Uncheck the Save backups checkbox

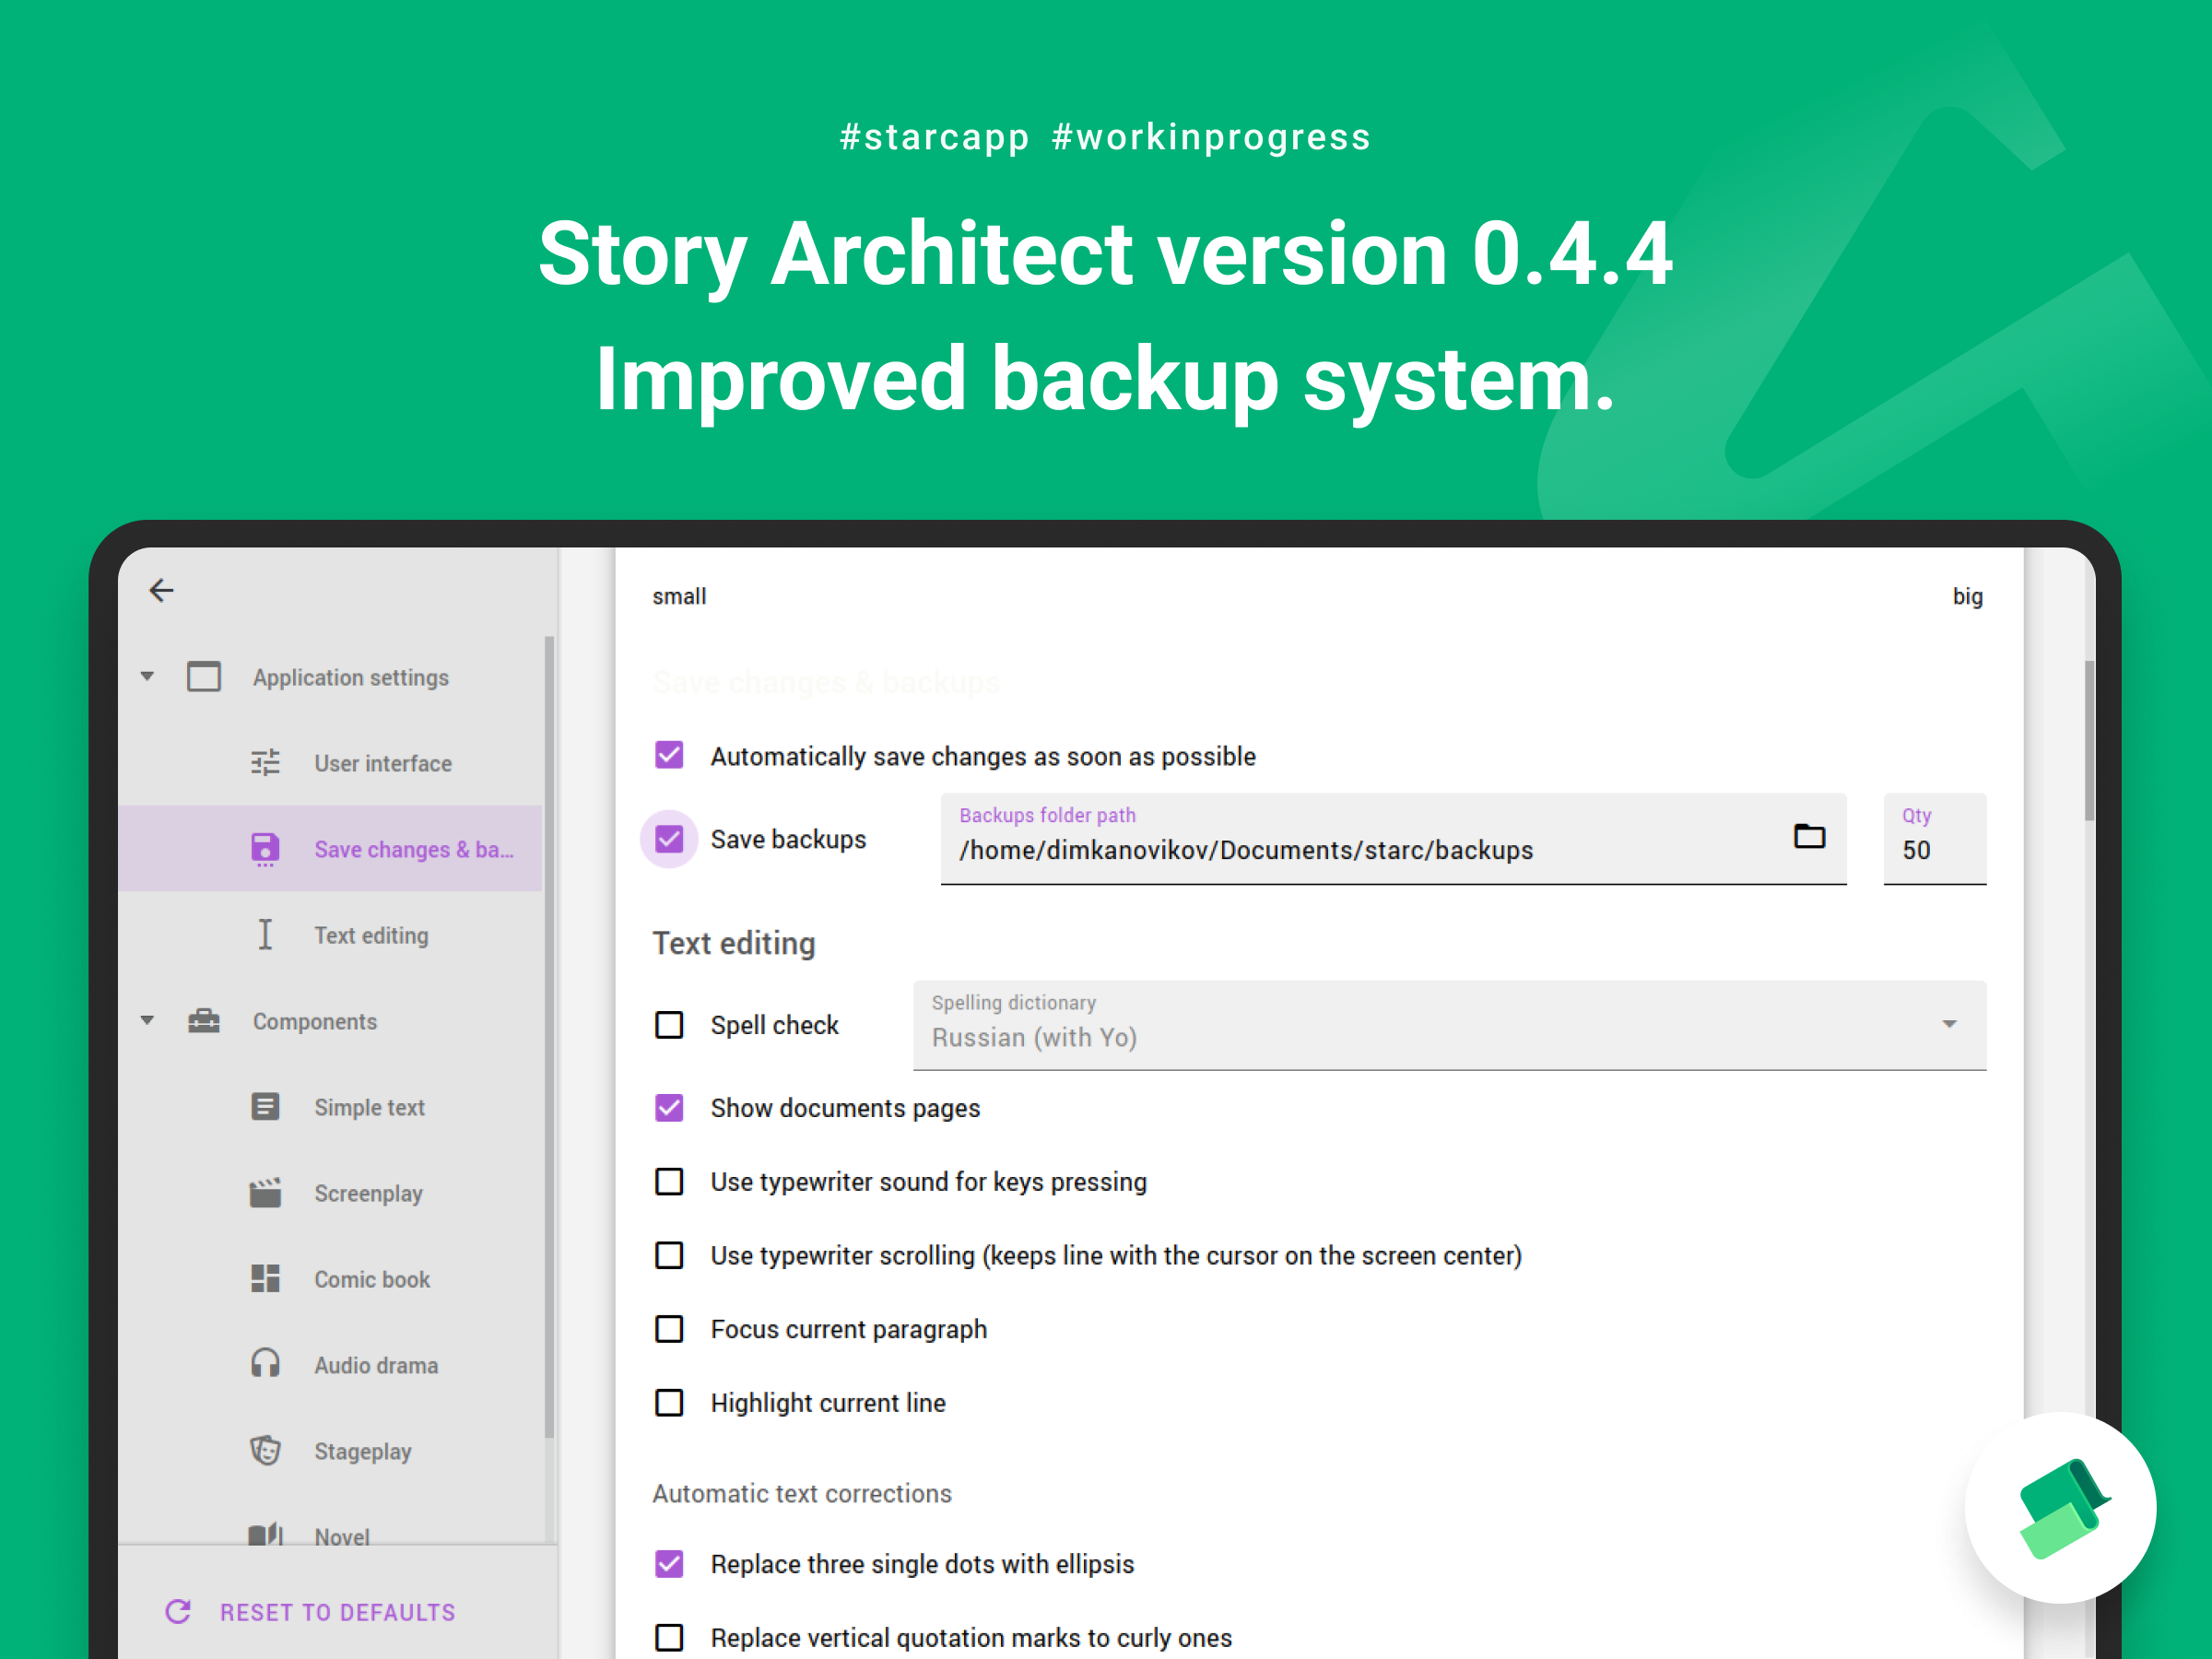669,839
